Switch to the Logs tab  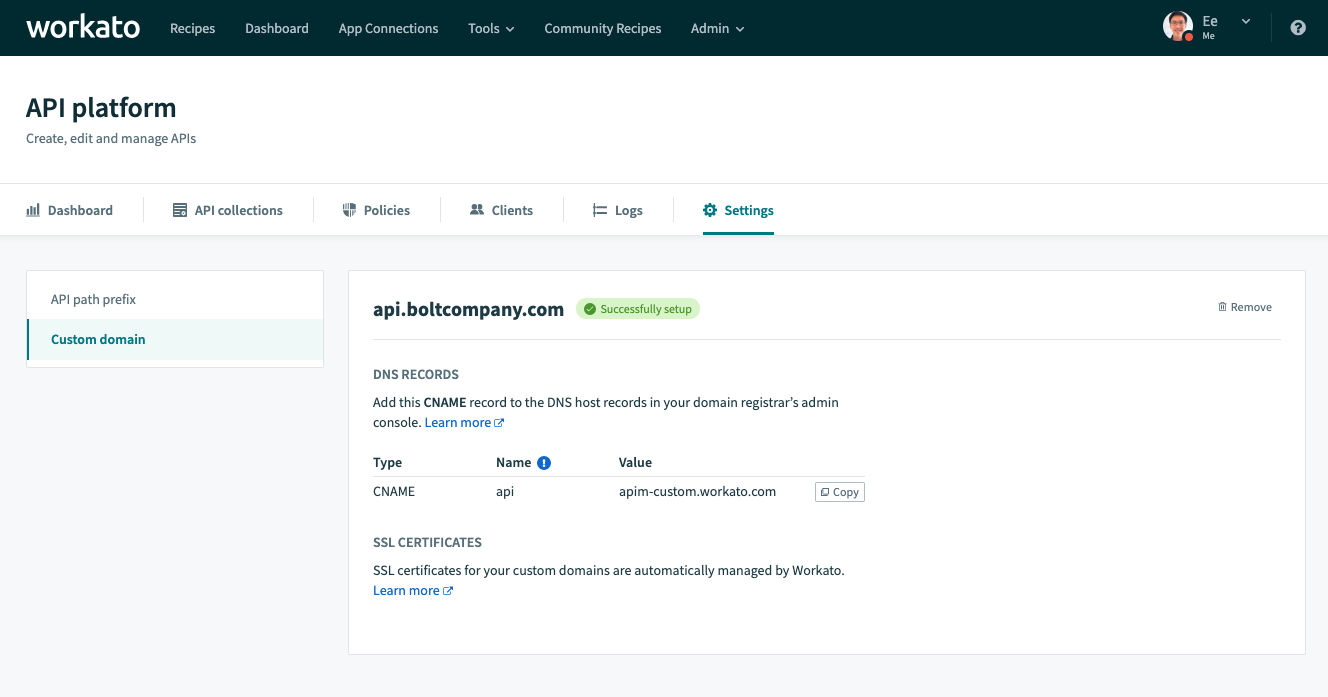click(x=618, y=210)
